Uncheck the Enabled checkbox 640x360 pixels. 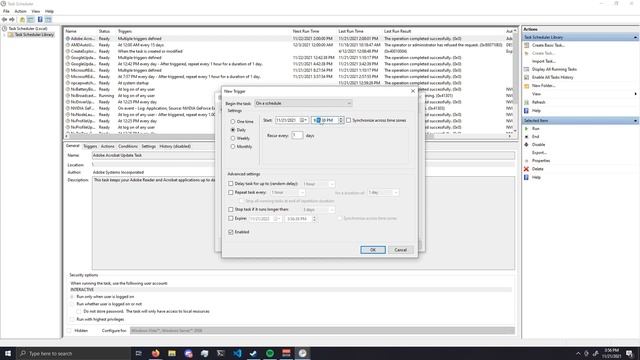coord(231,232)
